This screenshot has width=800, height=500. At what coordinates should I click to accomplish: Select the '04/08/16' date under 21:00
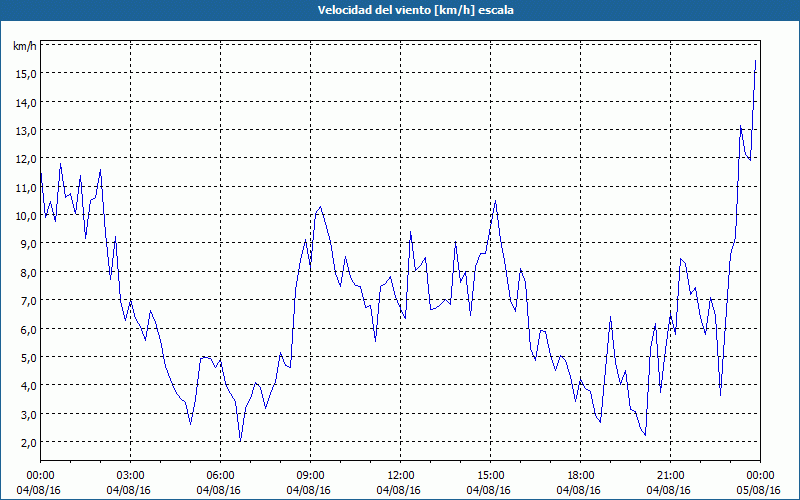[669, 490]
